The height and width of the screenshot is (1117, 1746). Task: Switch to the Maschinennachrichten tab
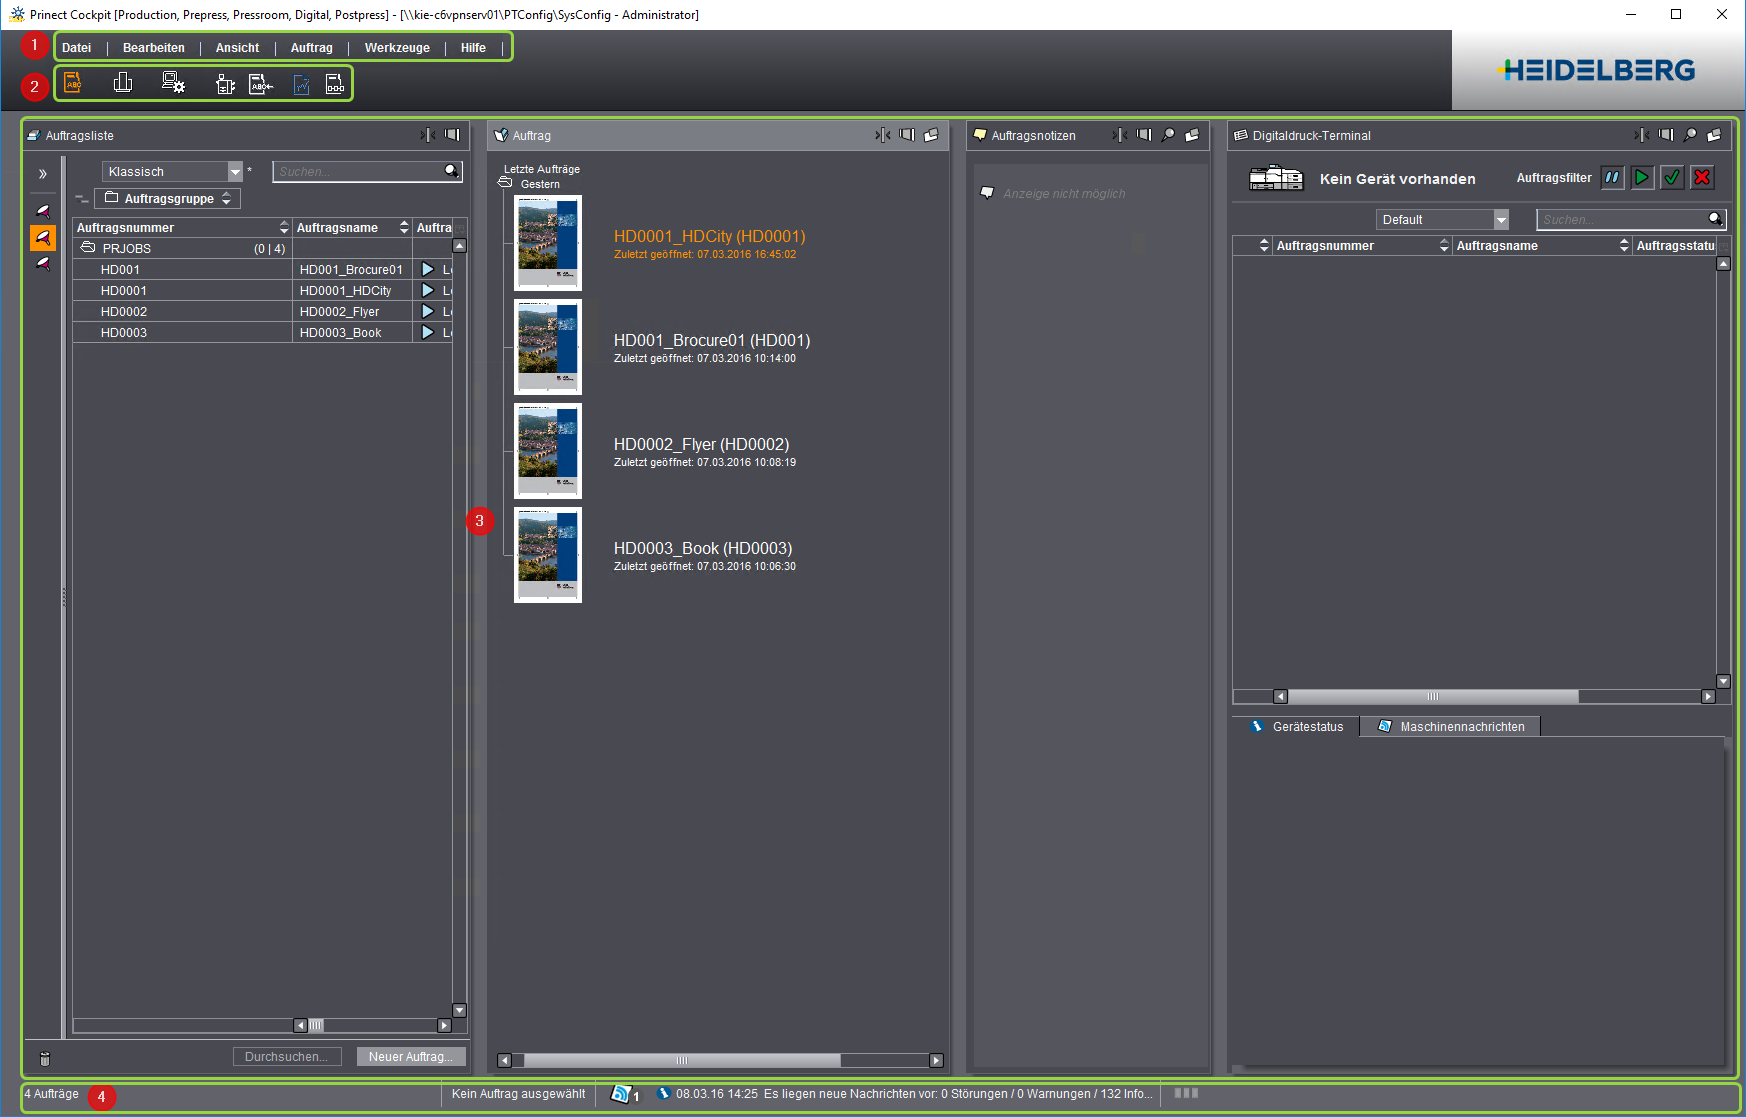point(1451,726)
